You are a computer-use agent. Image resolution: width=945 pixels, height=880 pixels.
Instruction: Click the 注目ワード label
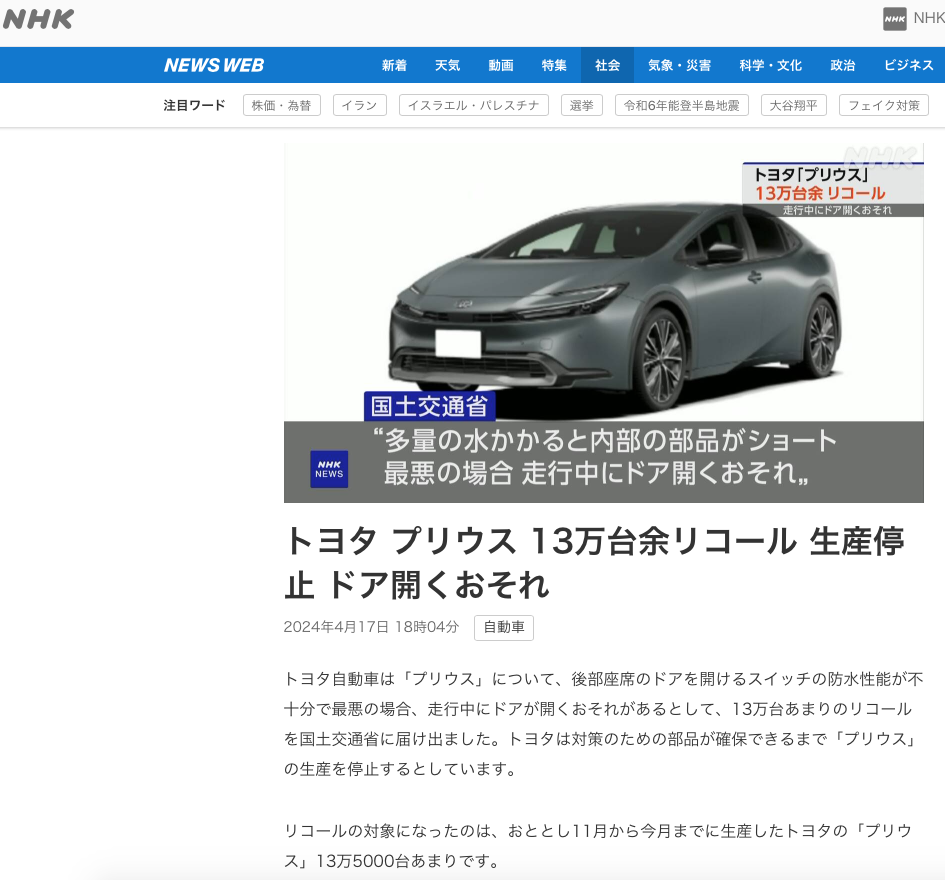[194, 105]
